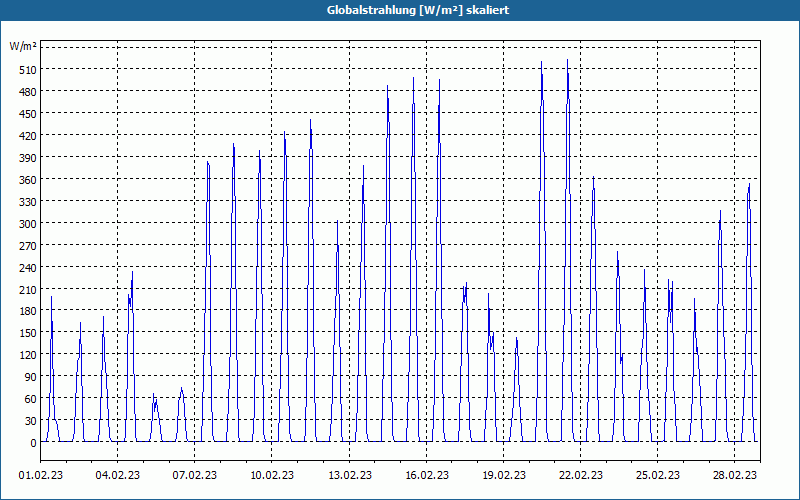Click the W/m² unit label
This screenshot has width=800, height=500.
click(23, 46)
